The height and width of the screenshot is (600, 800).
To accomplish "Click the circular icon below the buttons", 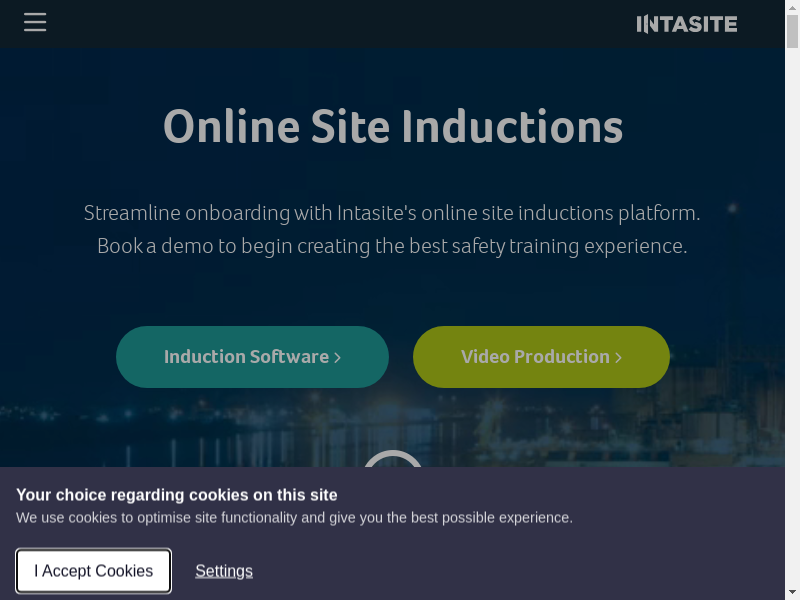I will point(392,460).
